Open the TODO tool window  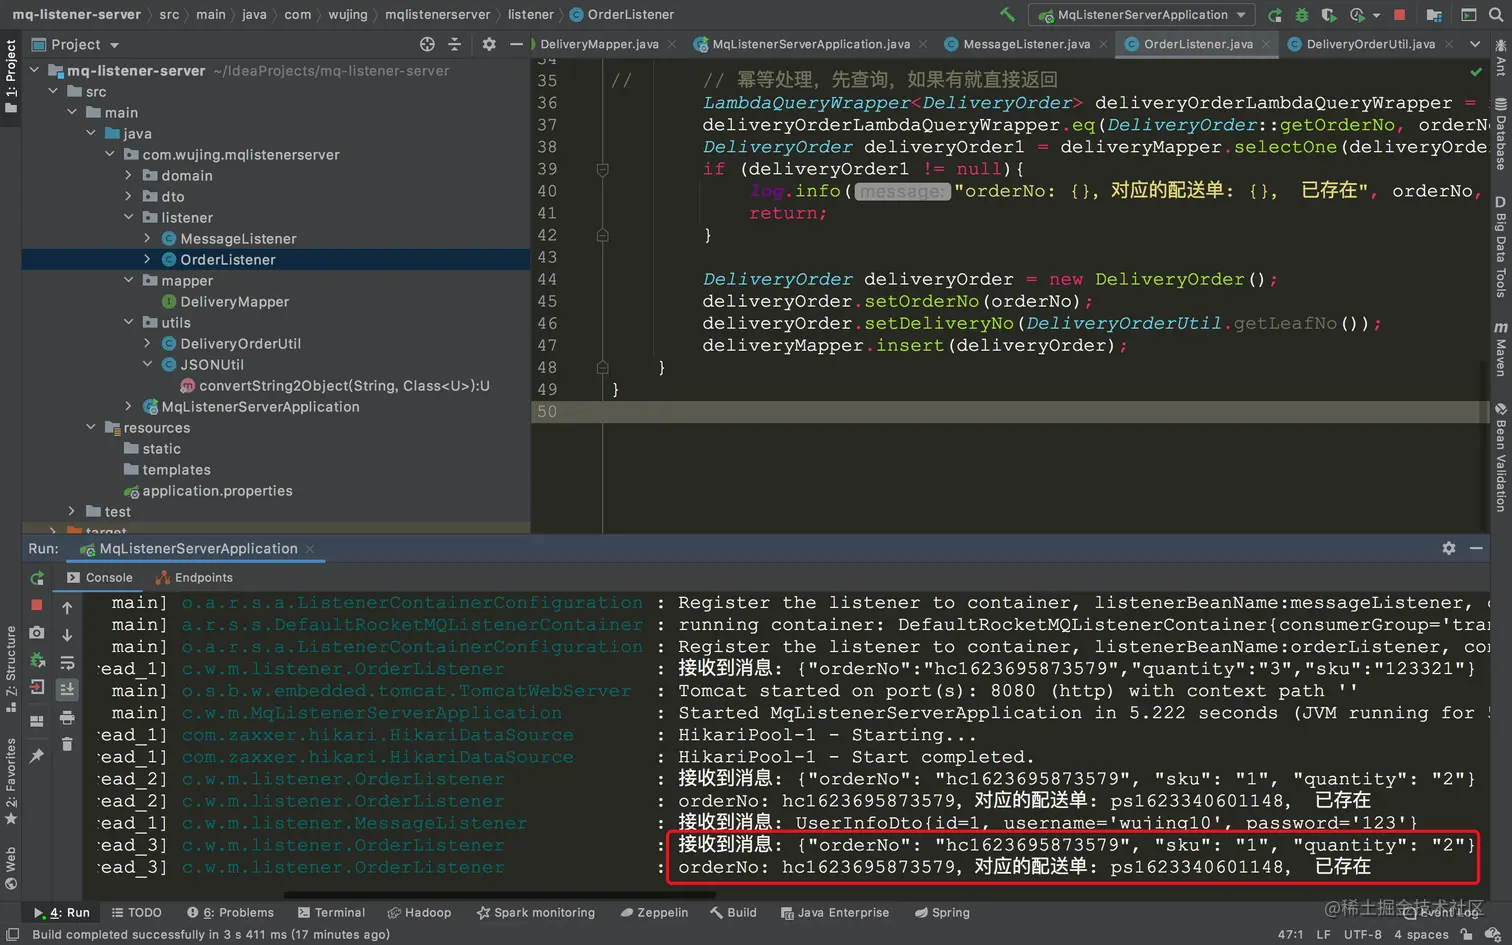(x=136, y=913)
